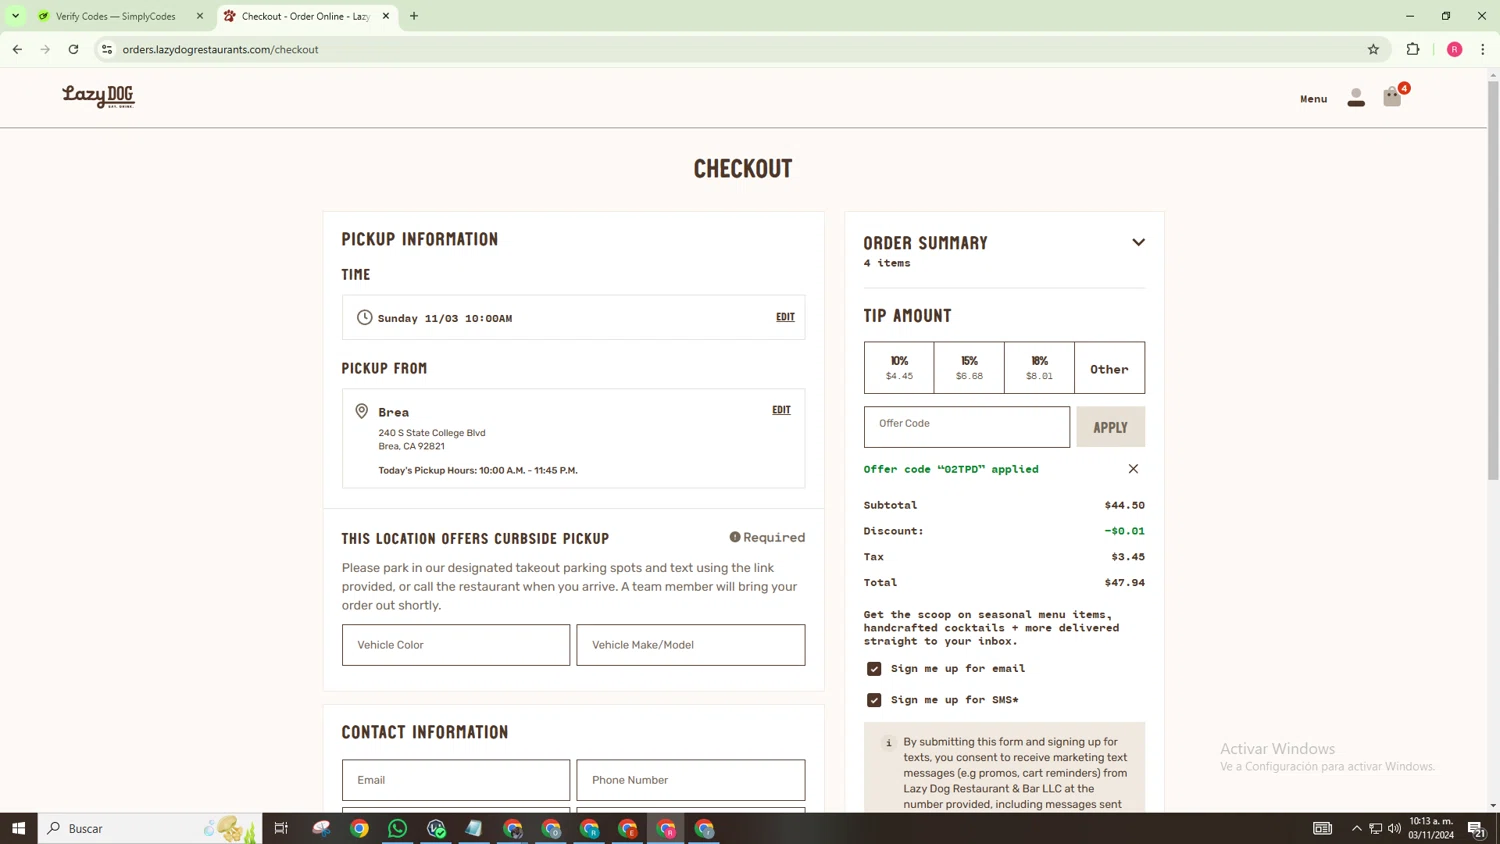This screenshot has height=844, width=1500.
Task: Click the address 240 S State College Blvd
Action: pyautogui.click(x=432, y=433)
